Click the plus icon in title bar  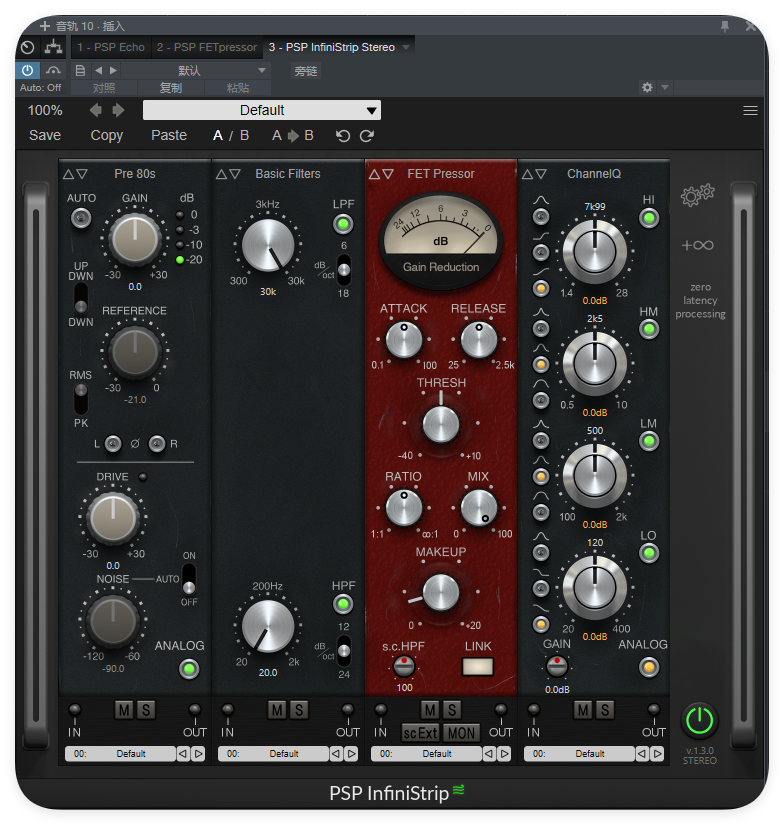pos(45,26)
